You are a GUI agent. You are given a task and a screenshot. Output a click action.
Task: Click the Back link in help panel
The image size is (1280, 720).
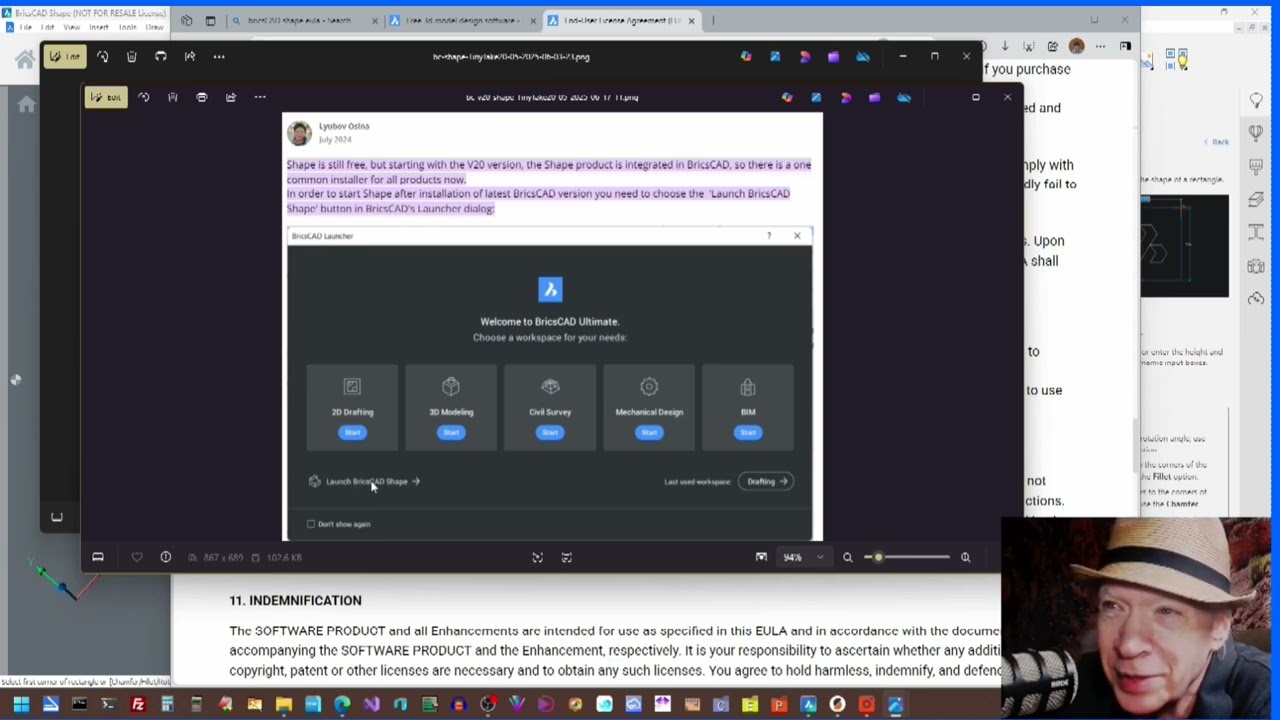[x=1217, y=142]
